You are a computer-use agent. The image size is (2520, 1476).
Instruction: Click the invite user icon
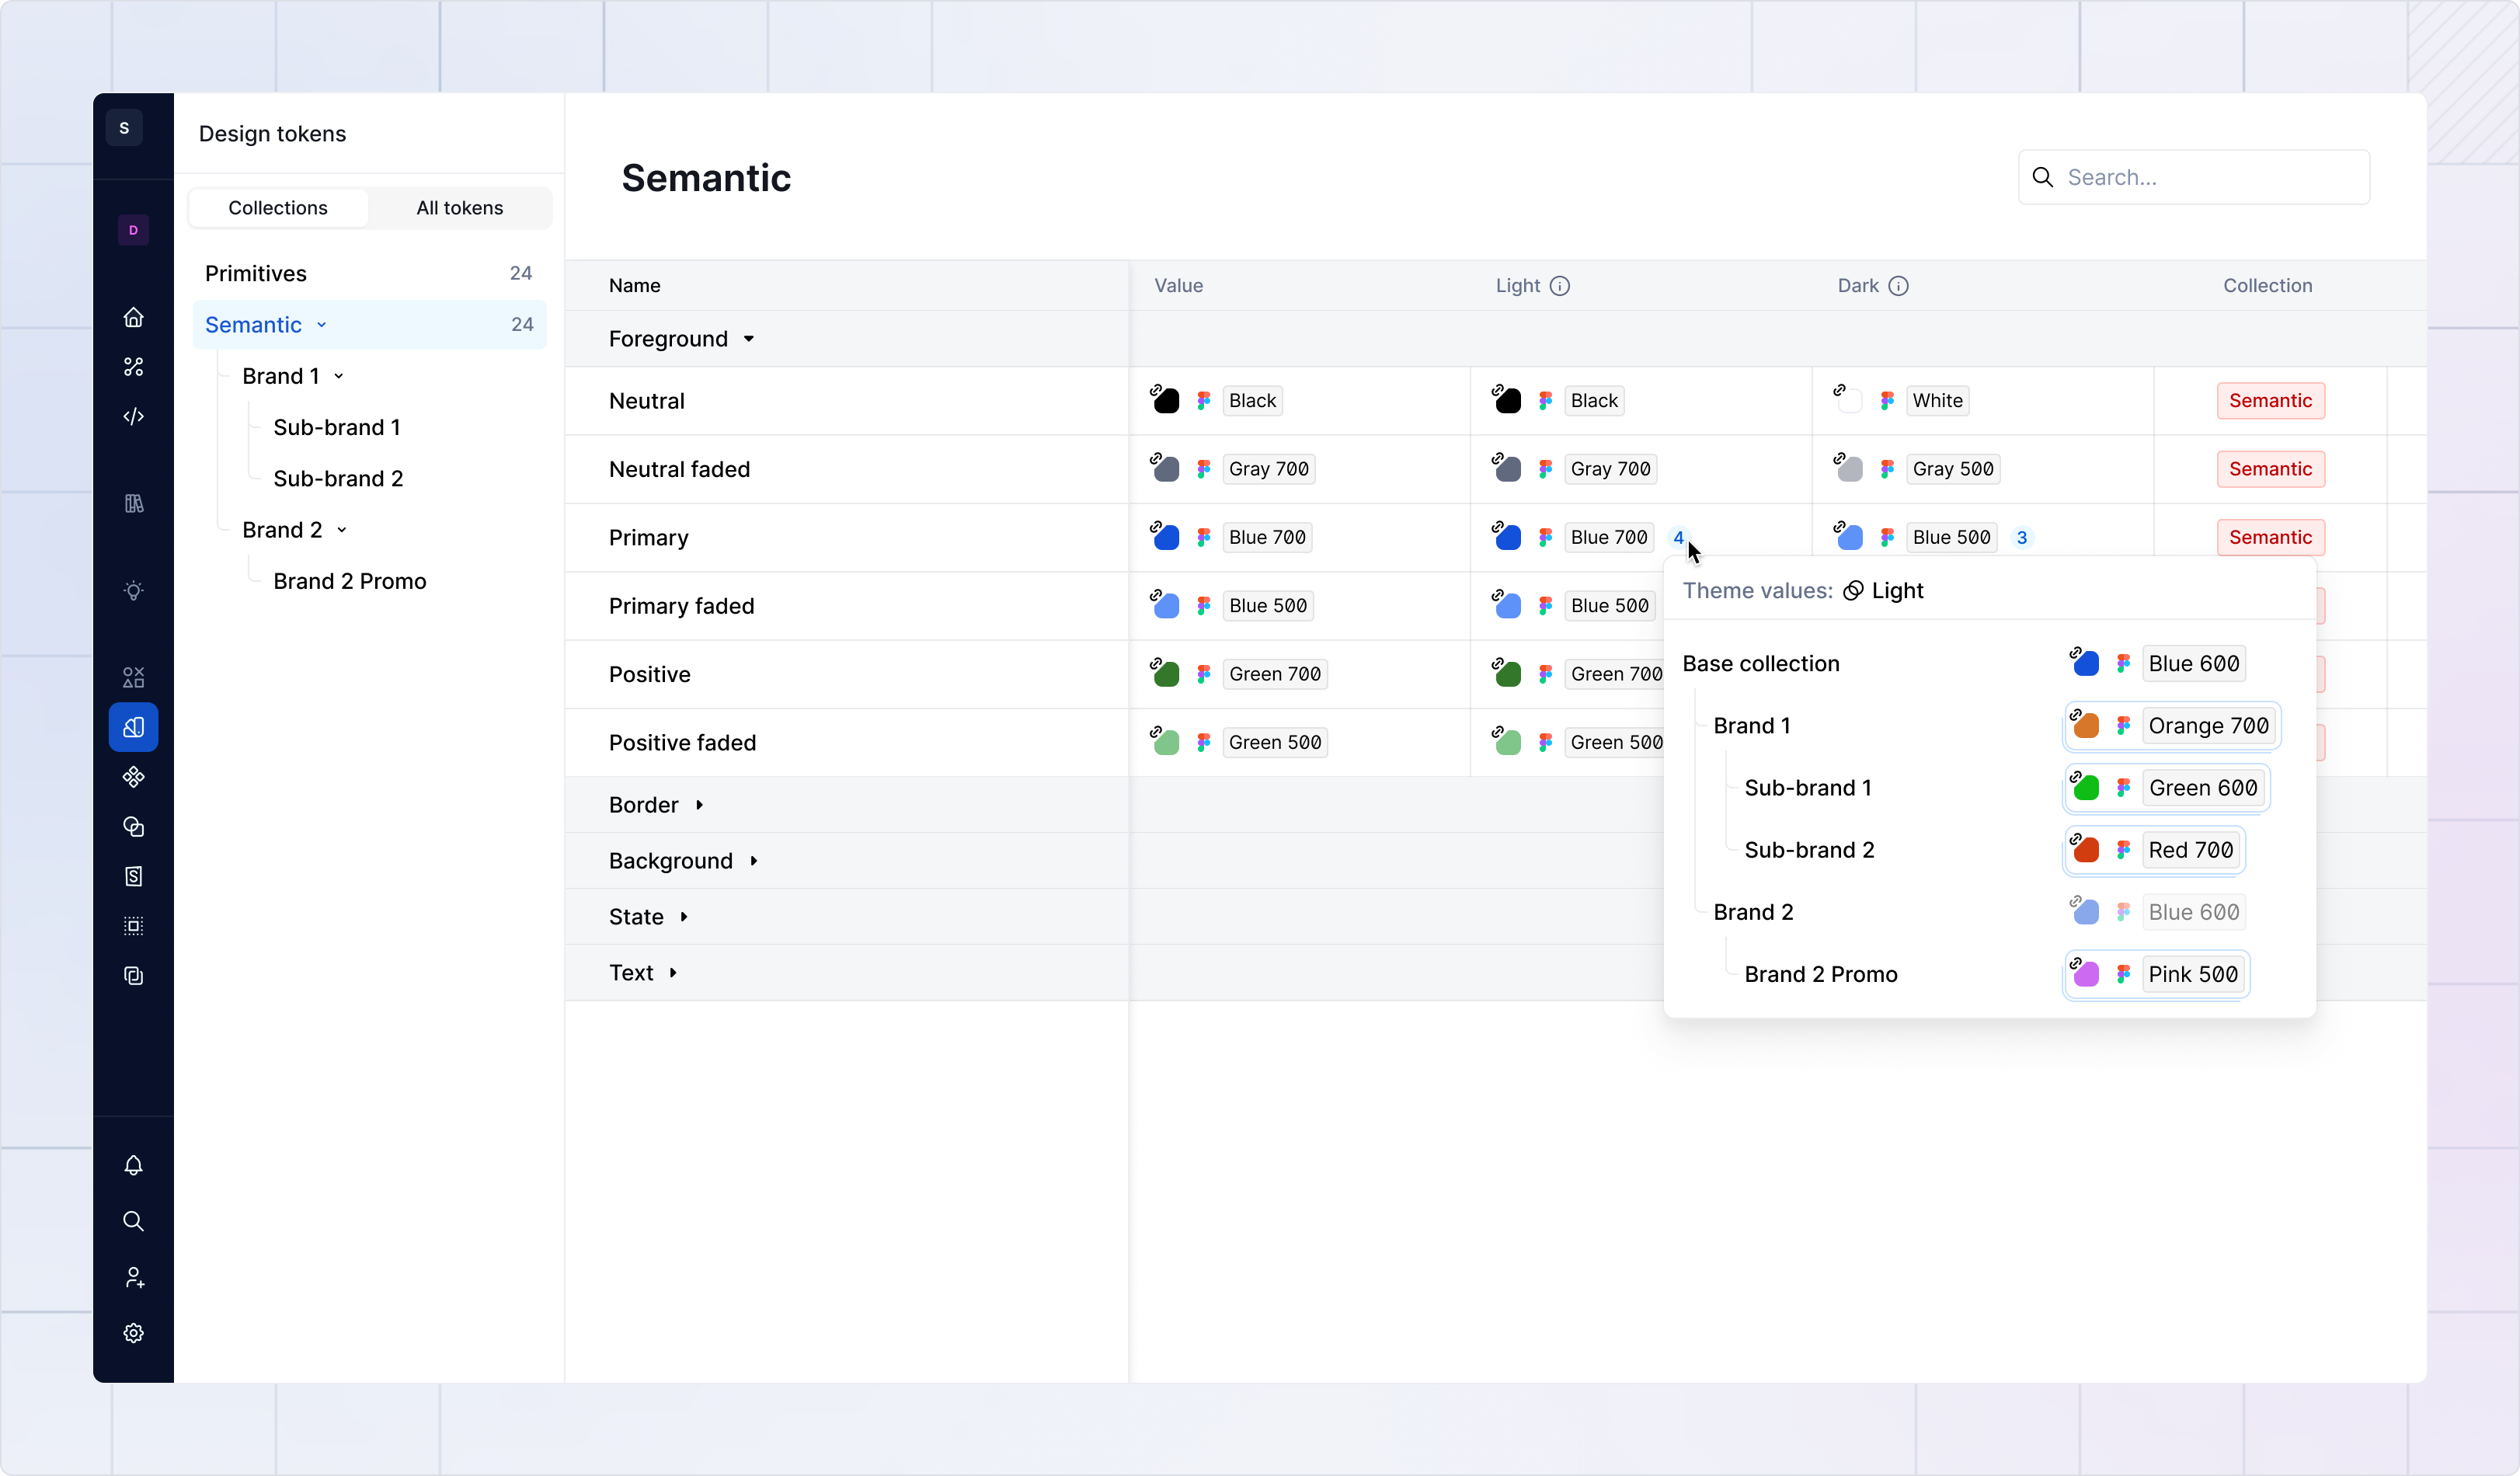133,1277
